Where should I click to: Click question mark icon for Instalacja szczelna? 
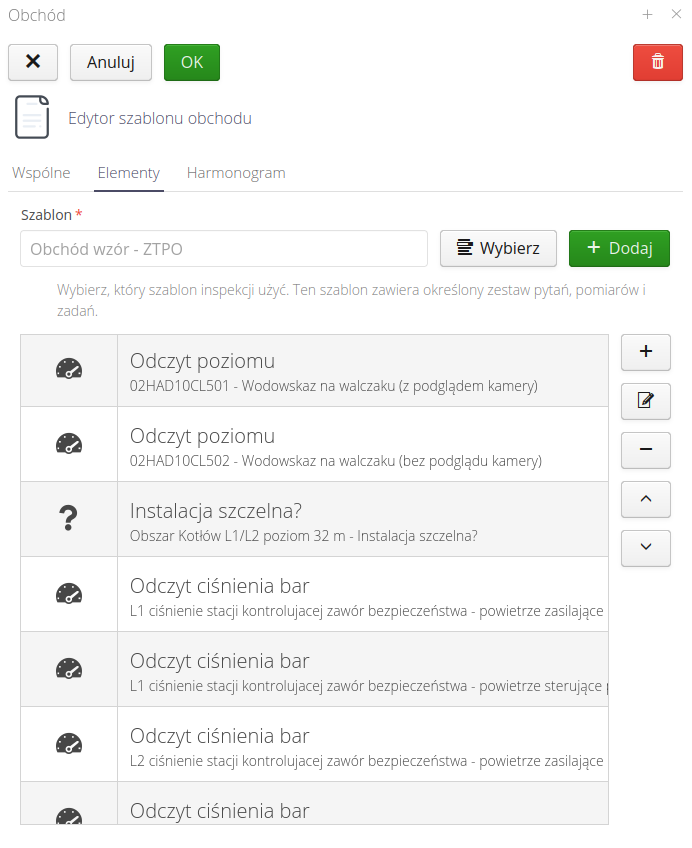69,519
